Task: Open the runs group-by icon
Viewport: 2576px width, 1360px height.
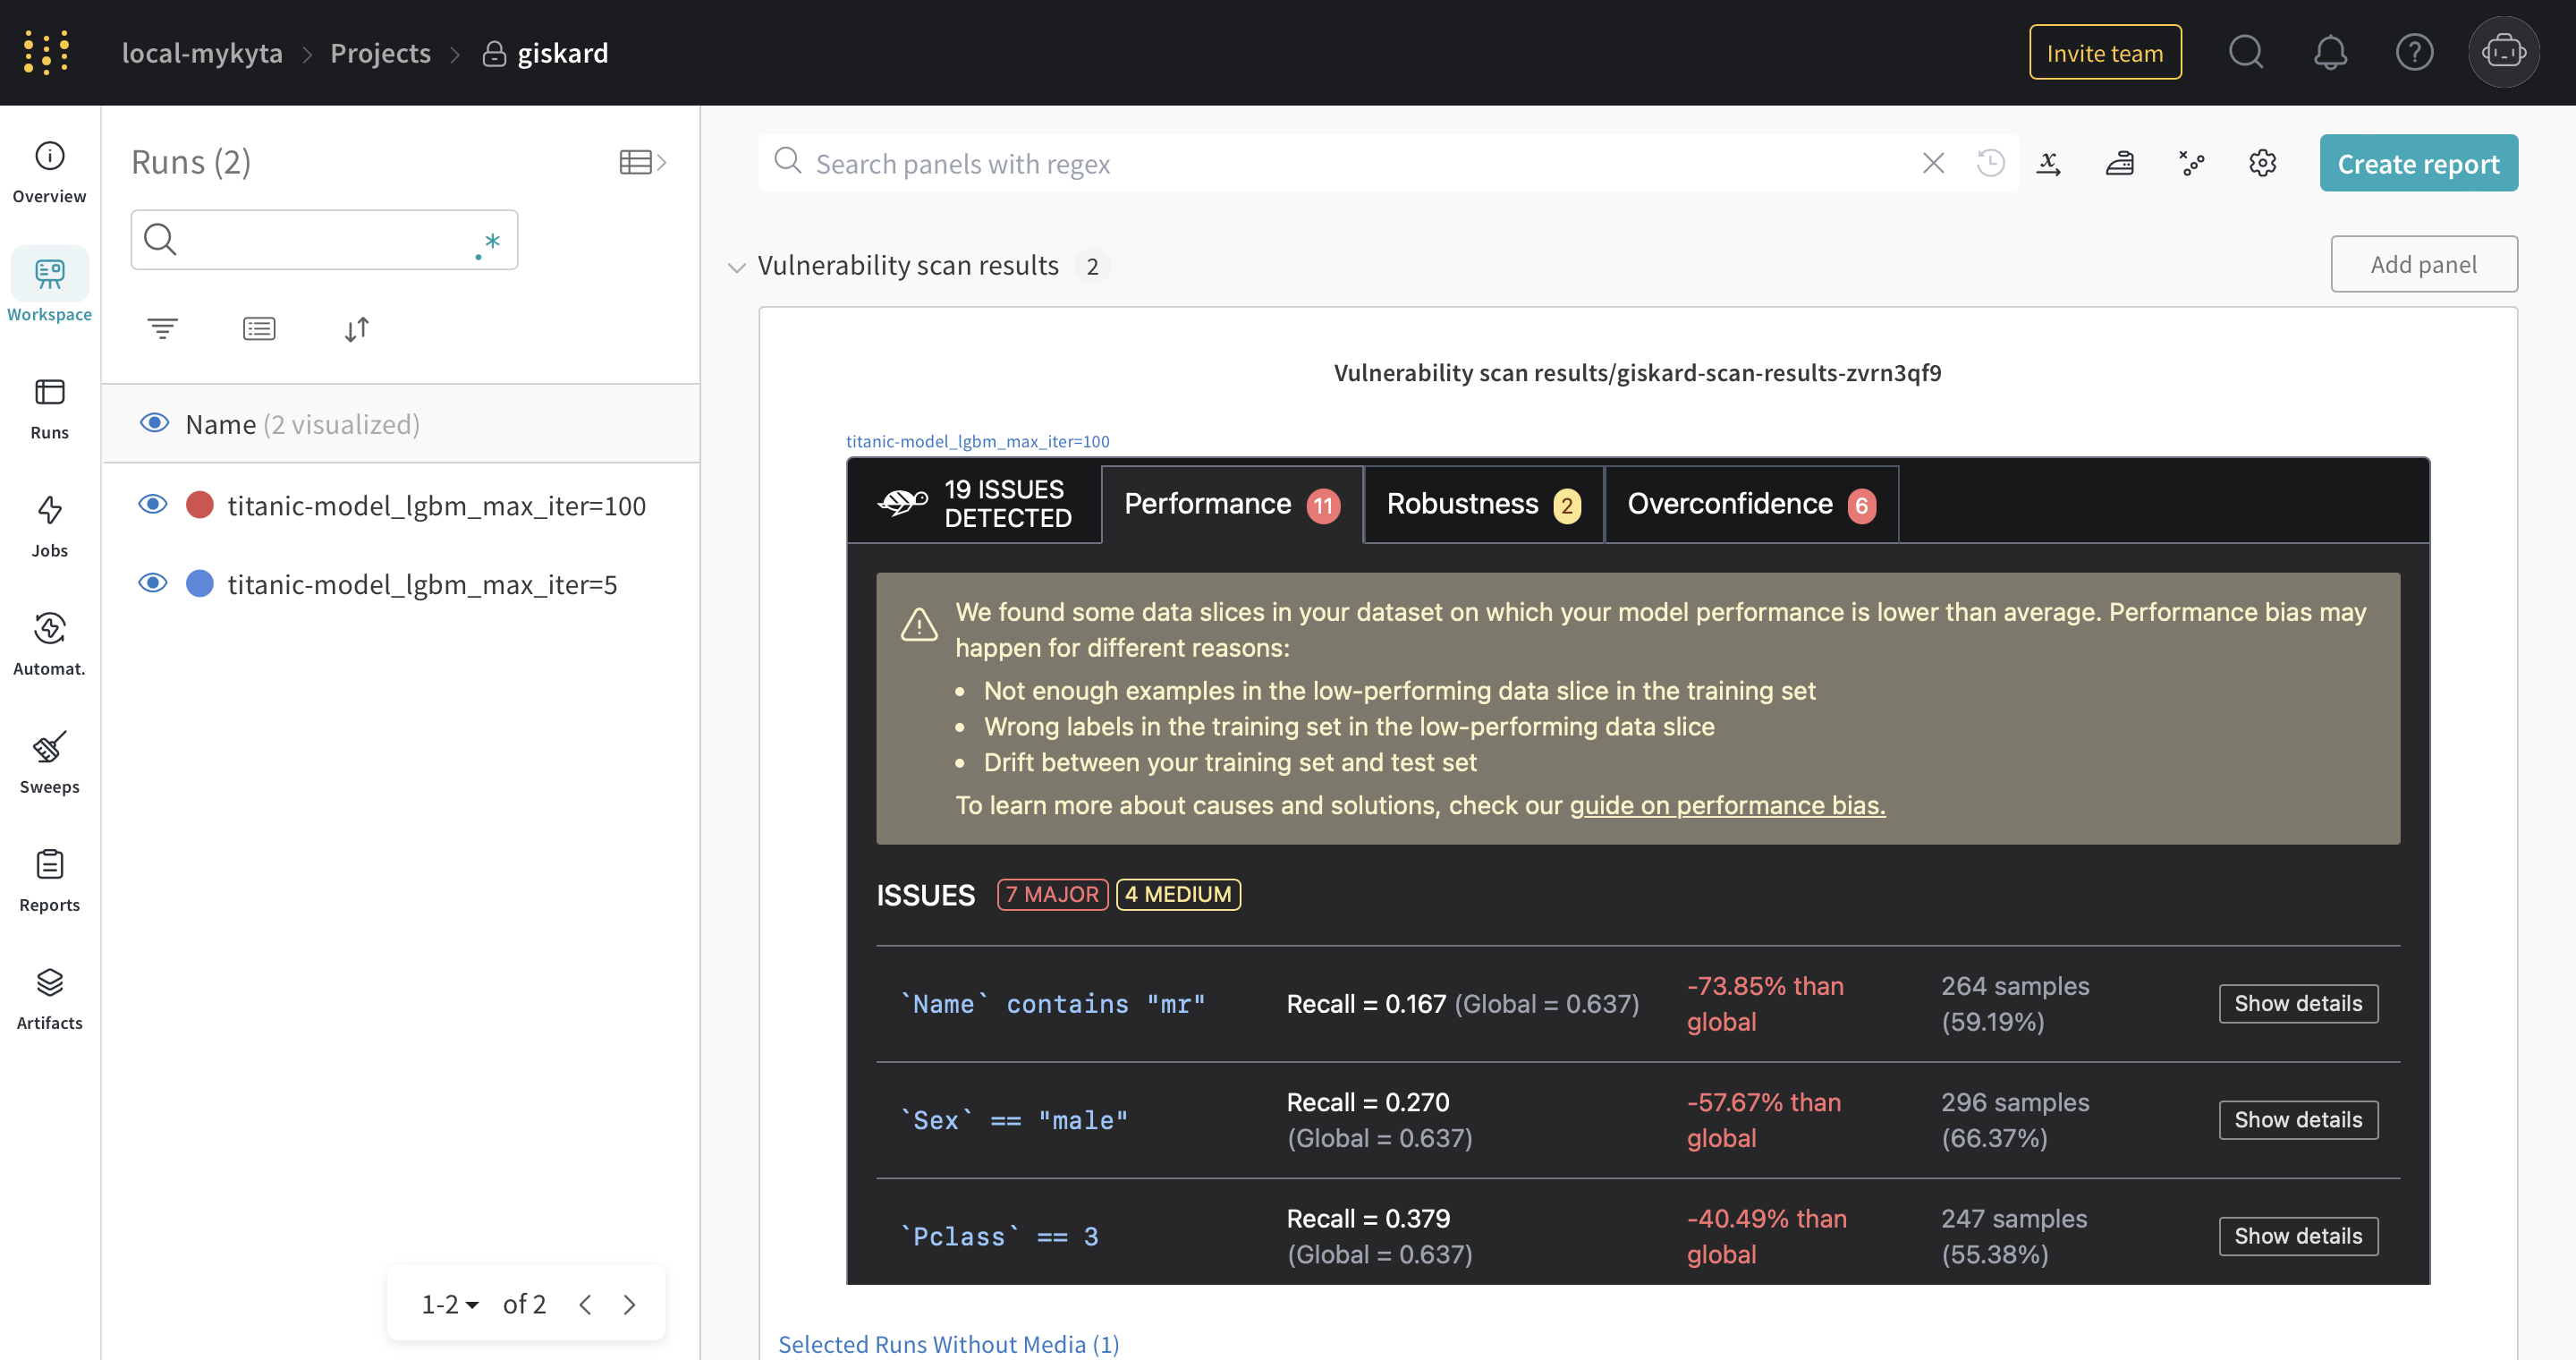Action: [259, 328]
